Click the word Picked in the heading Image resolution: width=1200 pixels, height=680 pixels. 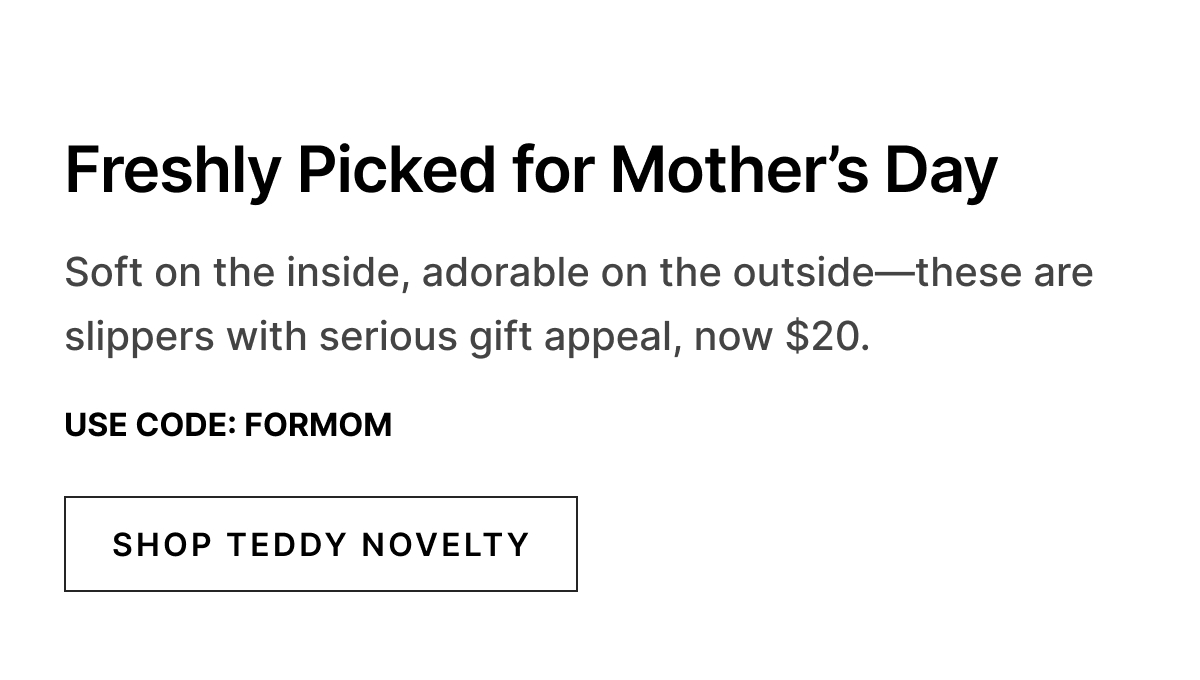tap(396, 170)
